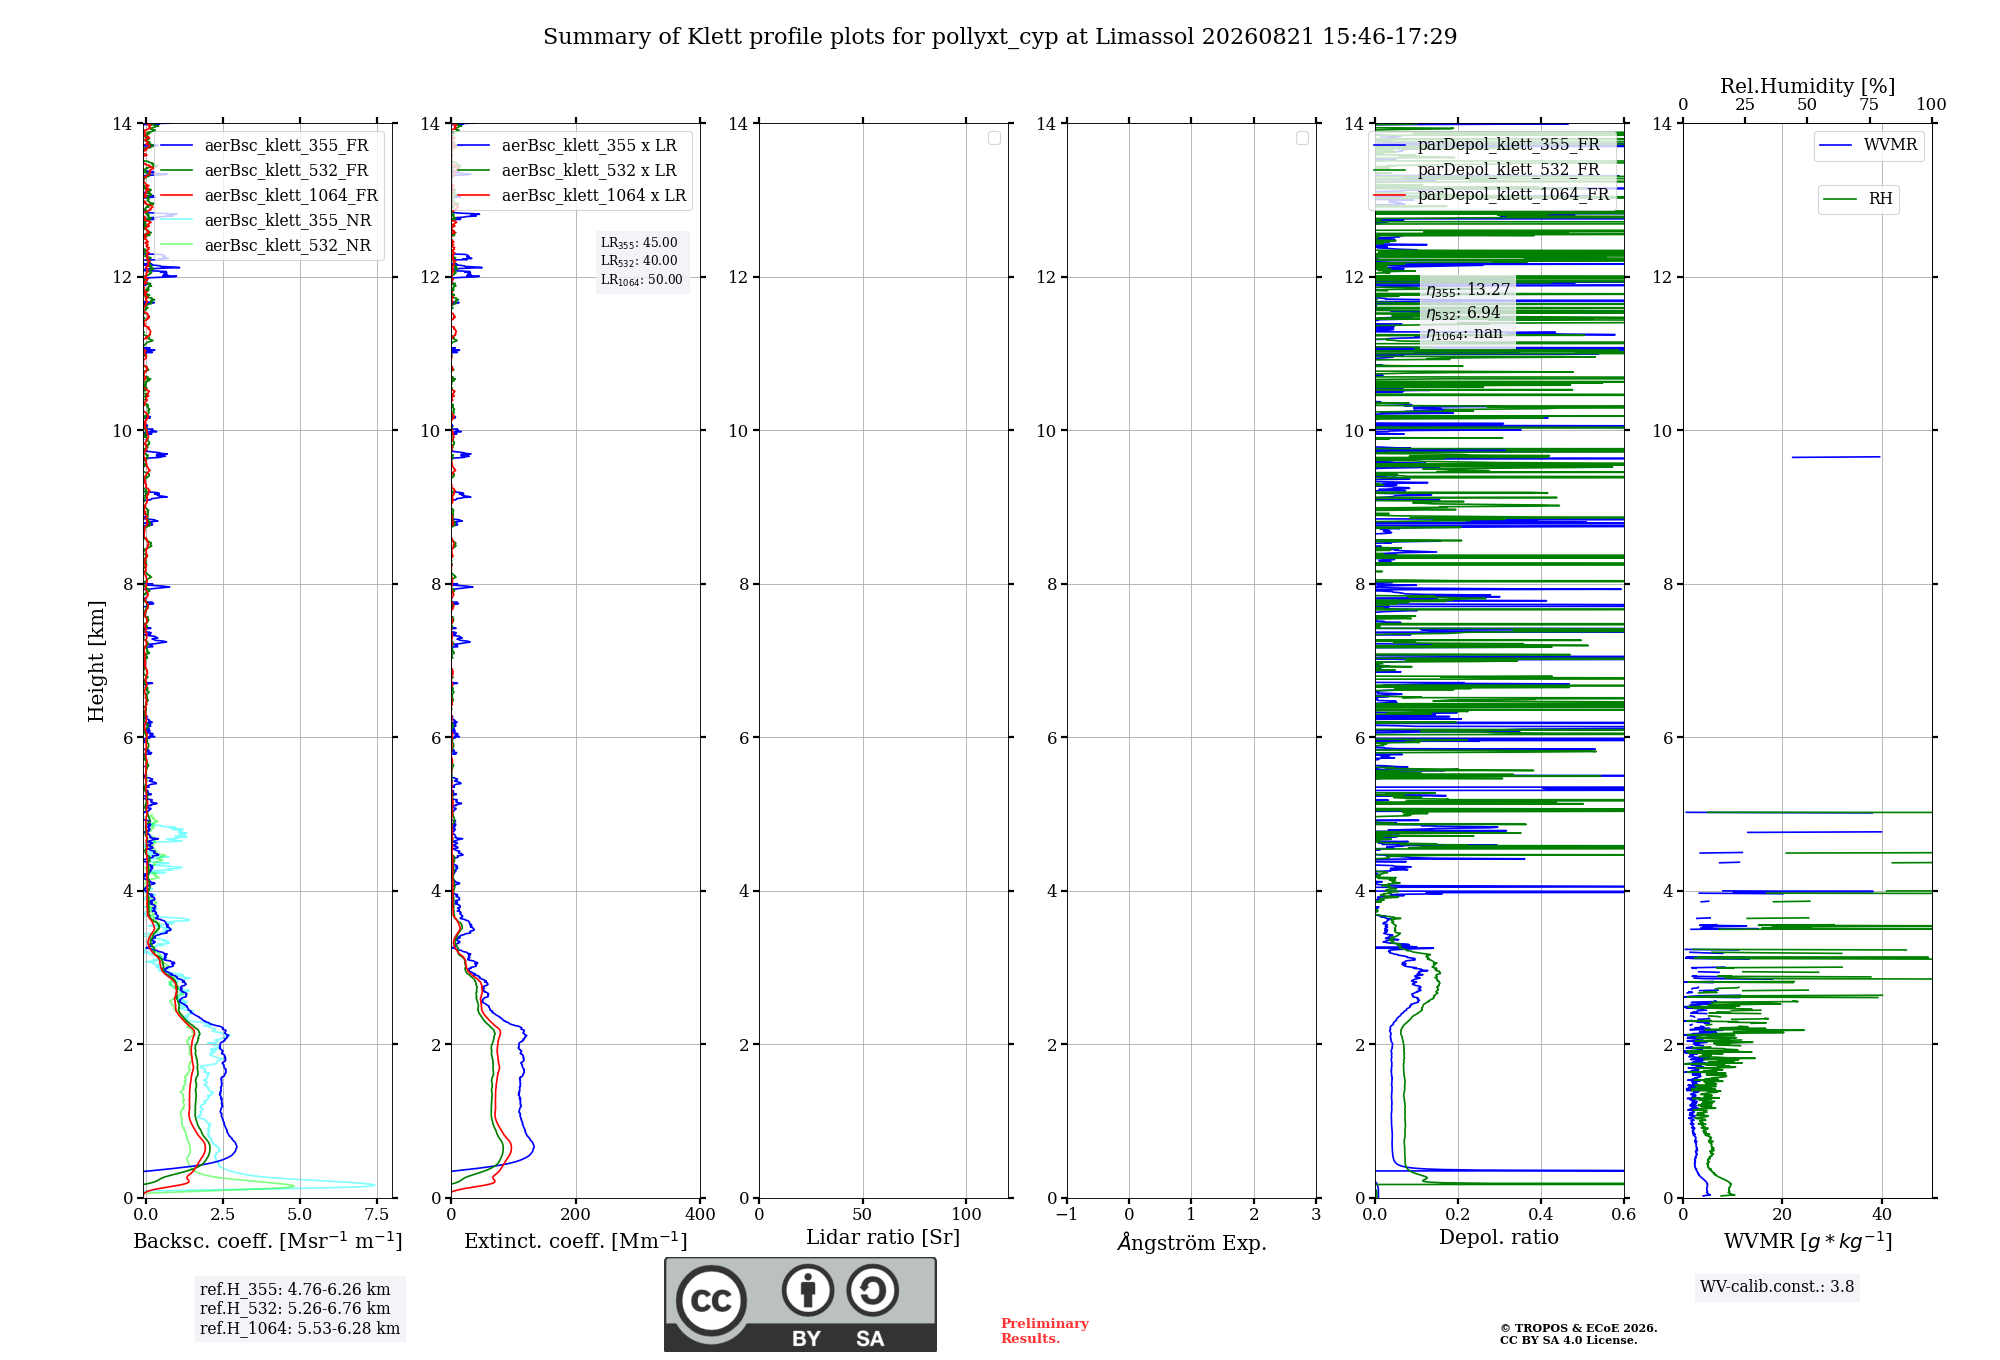Screen dimensions: 2000x1360
Task: Click the Creative Commons CC icon
Action: 711,1301
